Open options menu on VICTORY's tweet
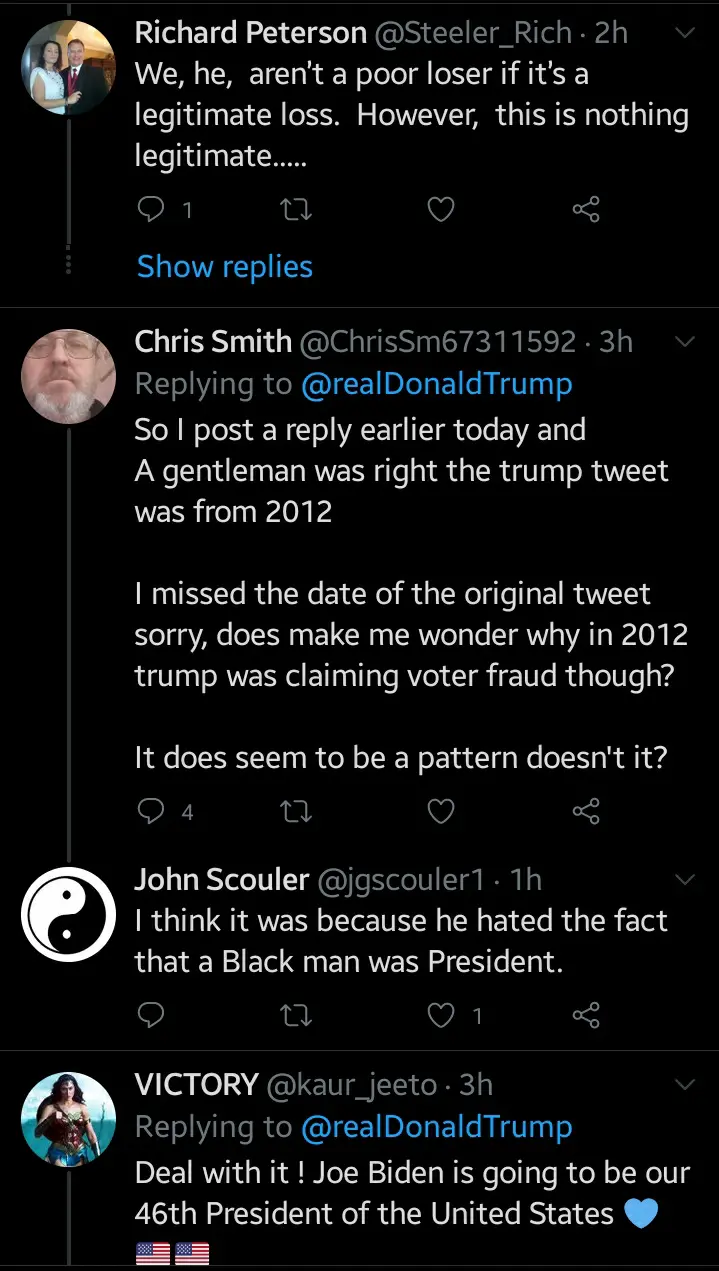 click(685, 1085)
